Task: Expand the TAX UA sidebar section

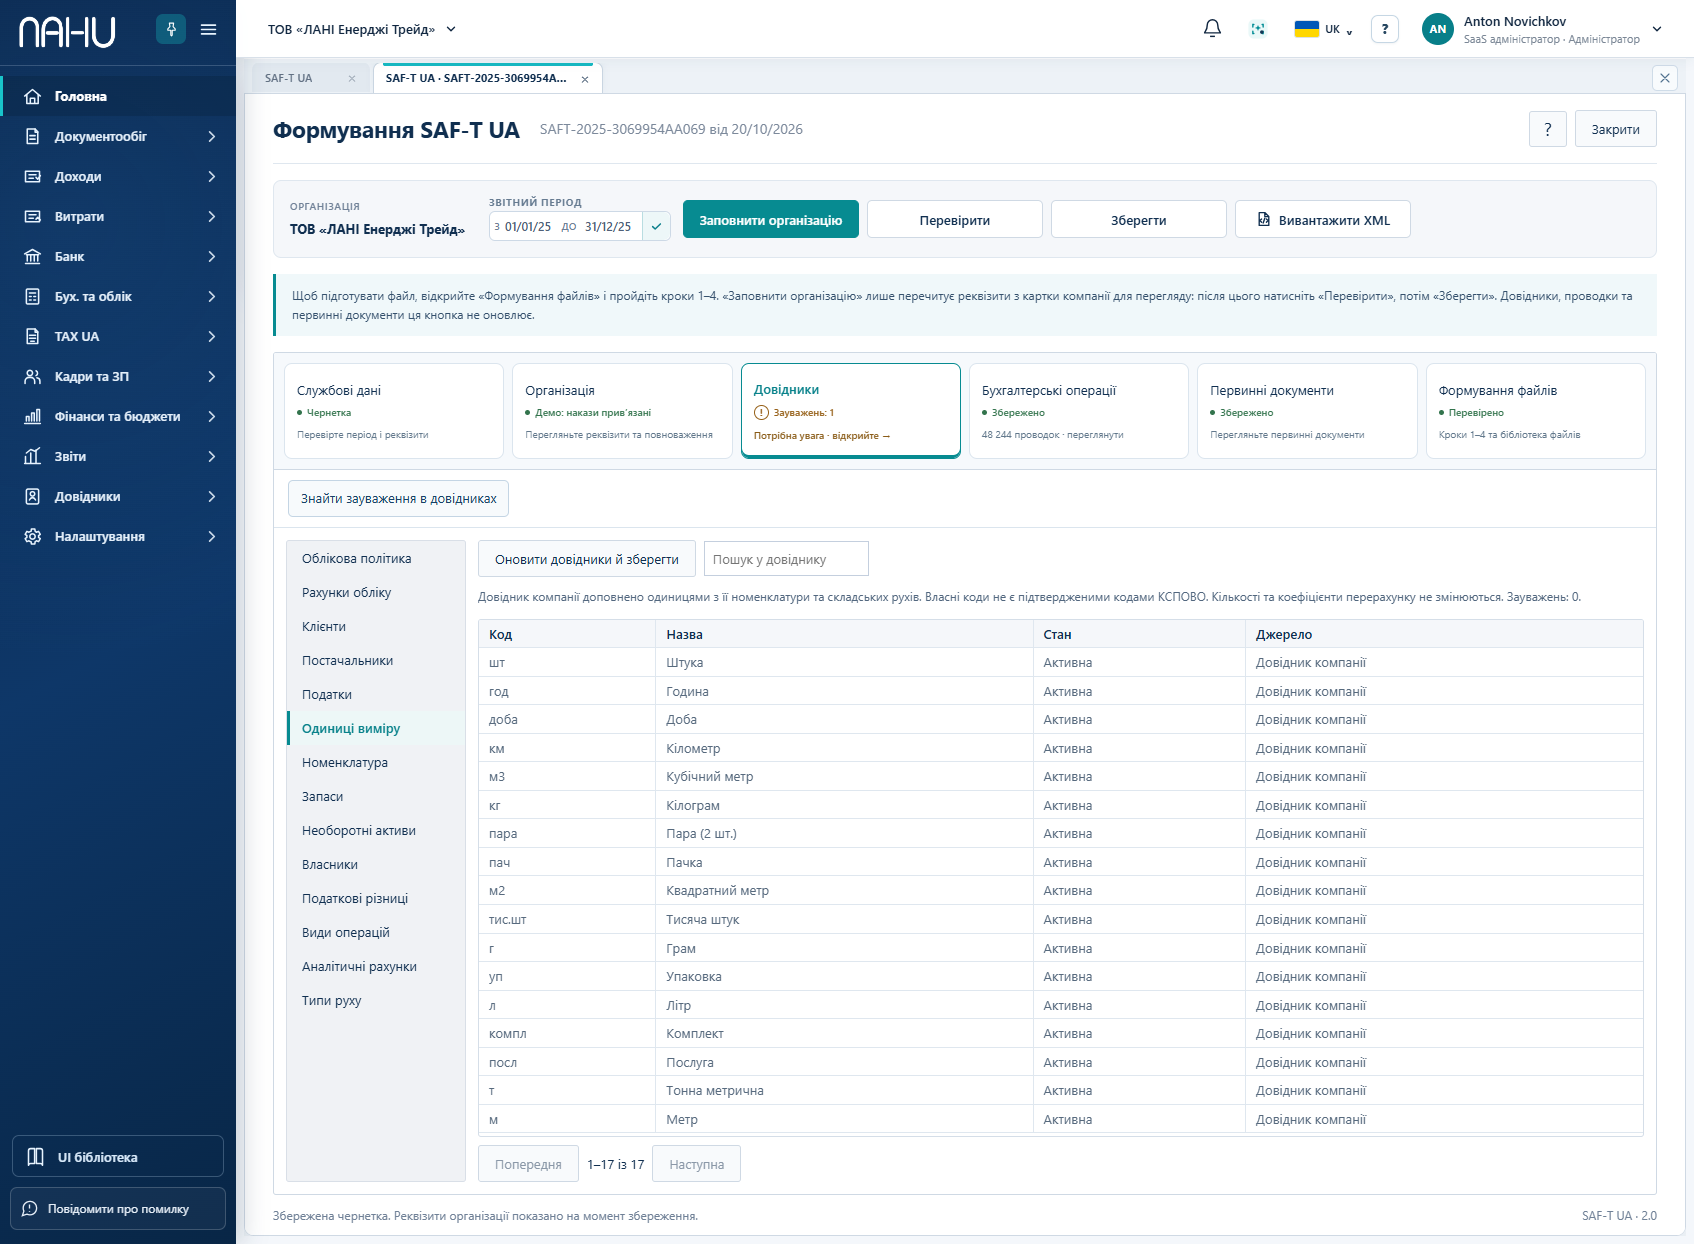Action: pos(212,336)
